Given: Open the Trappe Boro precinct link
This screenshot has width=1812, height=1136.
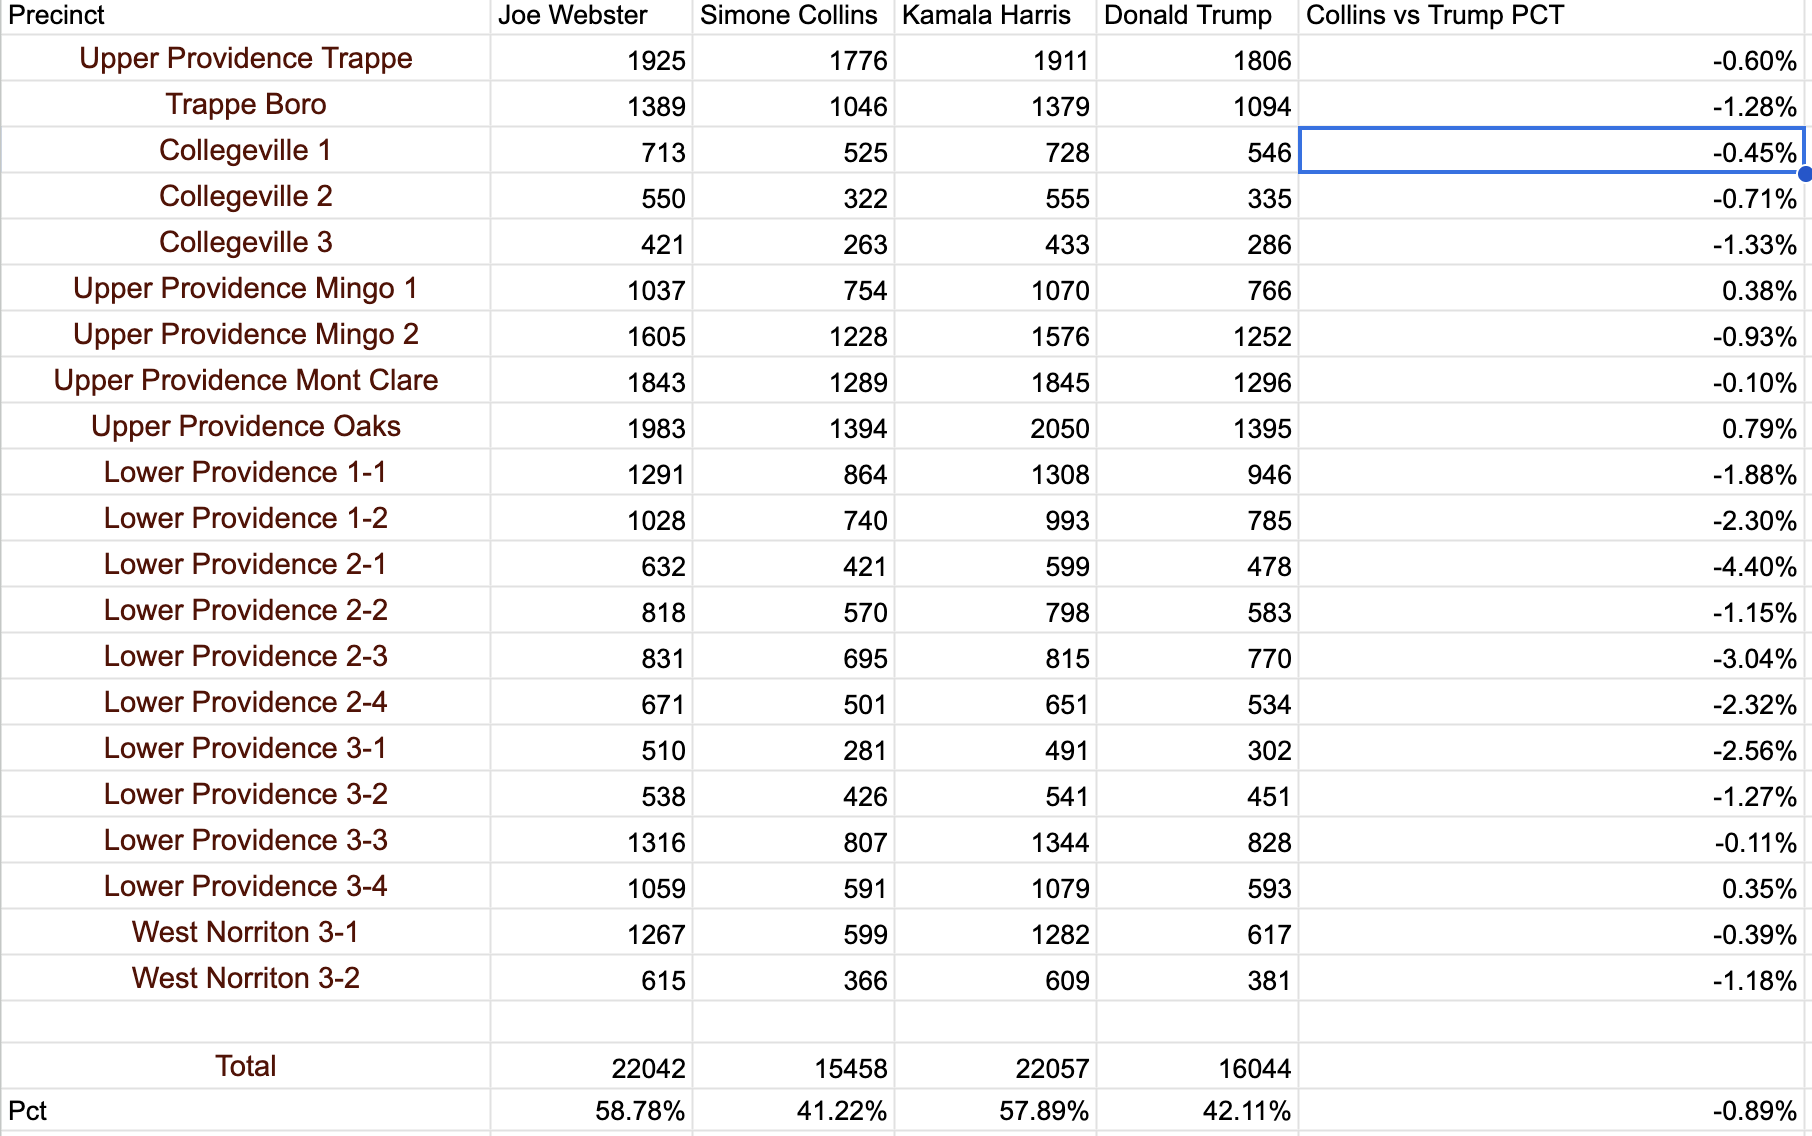Looking at the screenshot, I should click(246, 104).
